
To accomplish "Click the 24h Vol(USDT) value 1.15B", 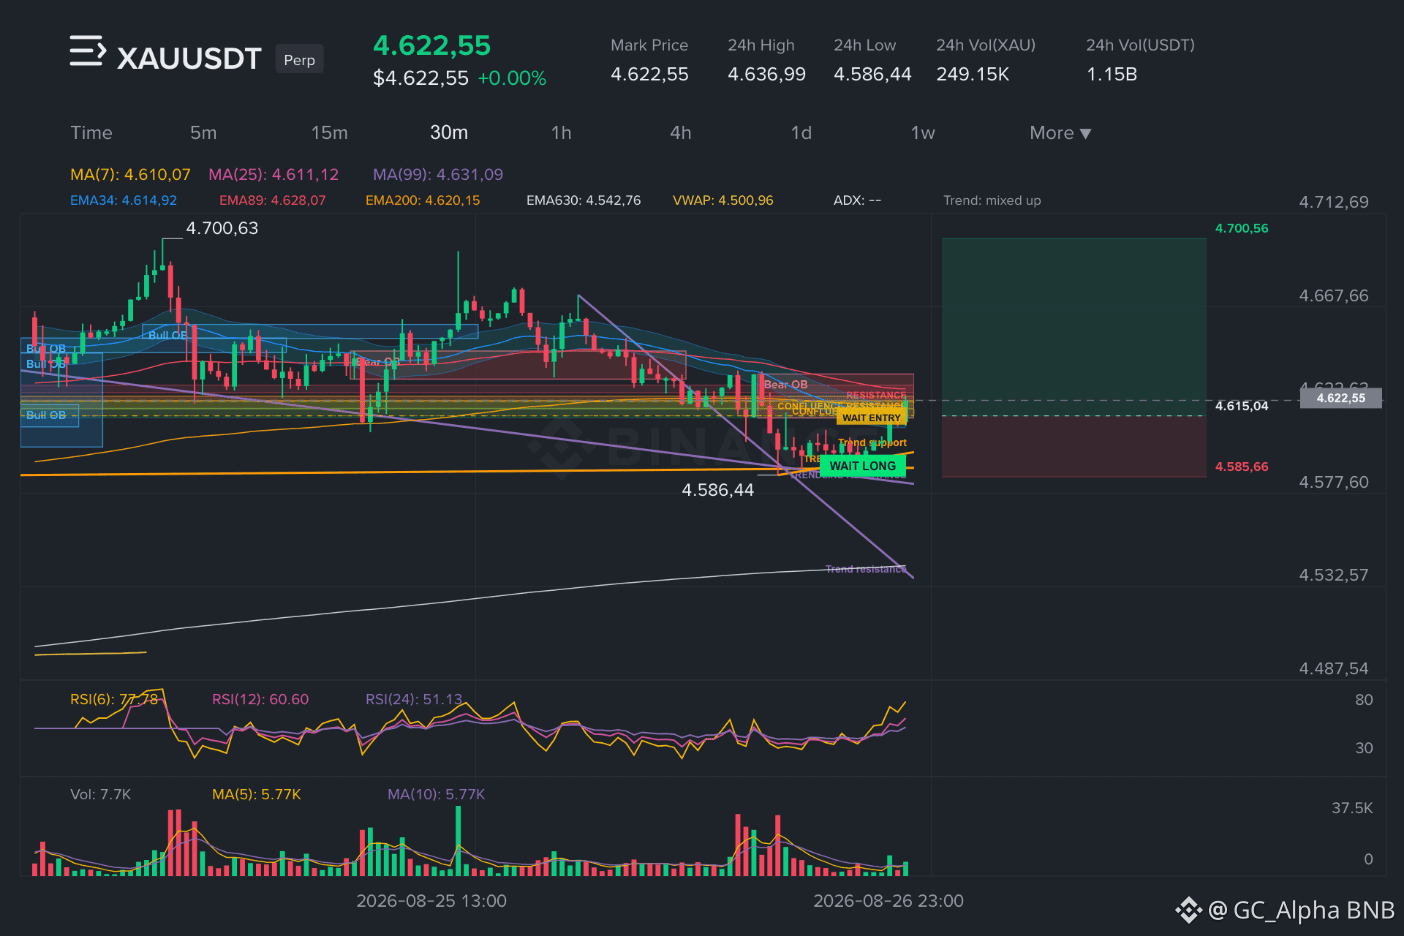I will coord(1111,74).
